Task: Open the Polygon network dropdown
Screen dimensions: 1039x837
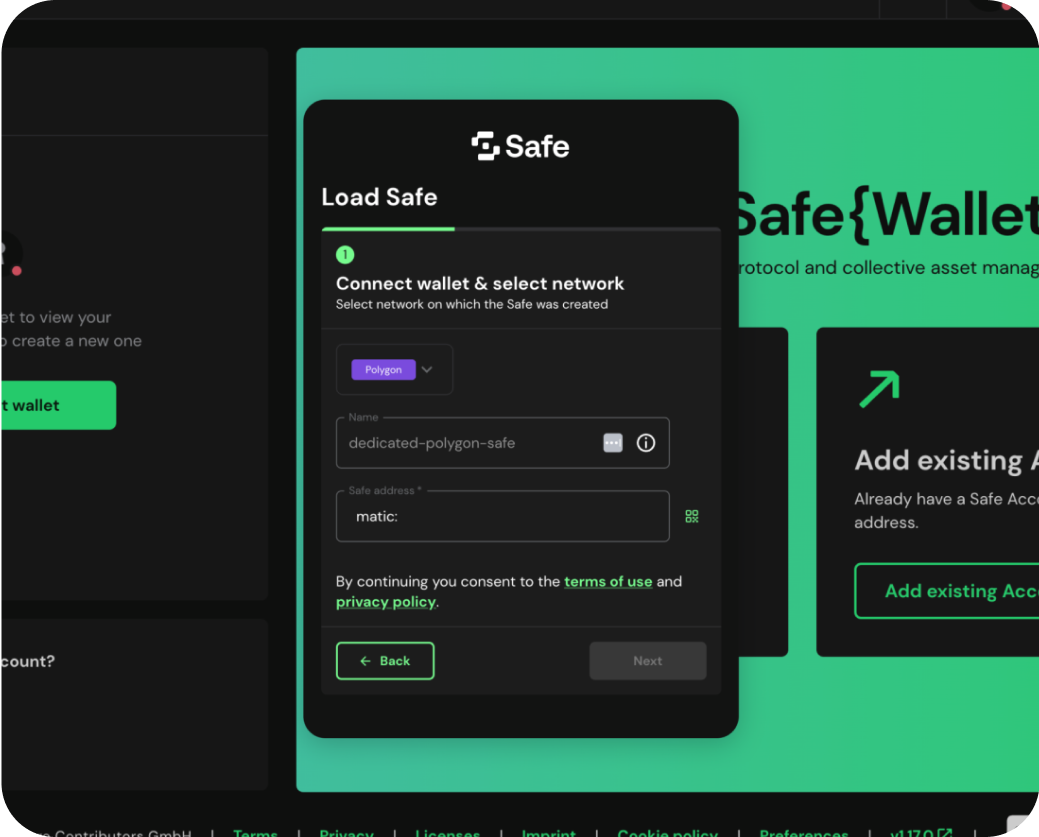Action: 394,370
